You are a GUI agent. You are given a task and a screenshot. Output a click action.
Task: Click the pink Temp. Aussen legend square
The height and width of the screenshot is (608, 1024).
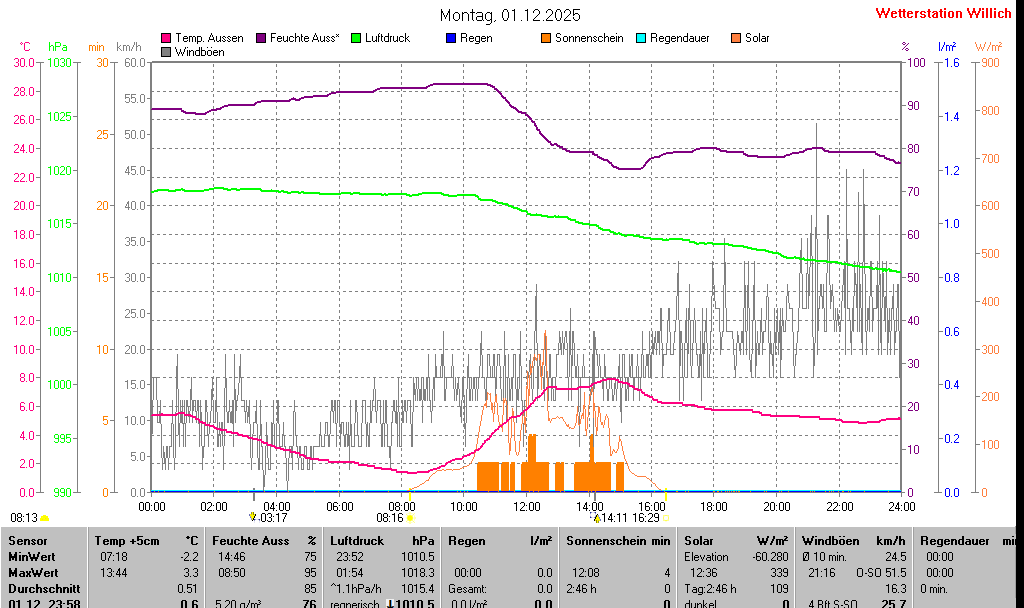pos(167,38)
